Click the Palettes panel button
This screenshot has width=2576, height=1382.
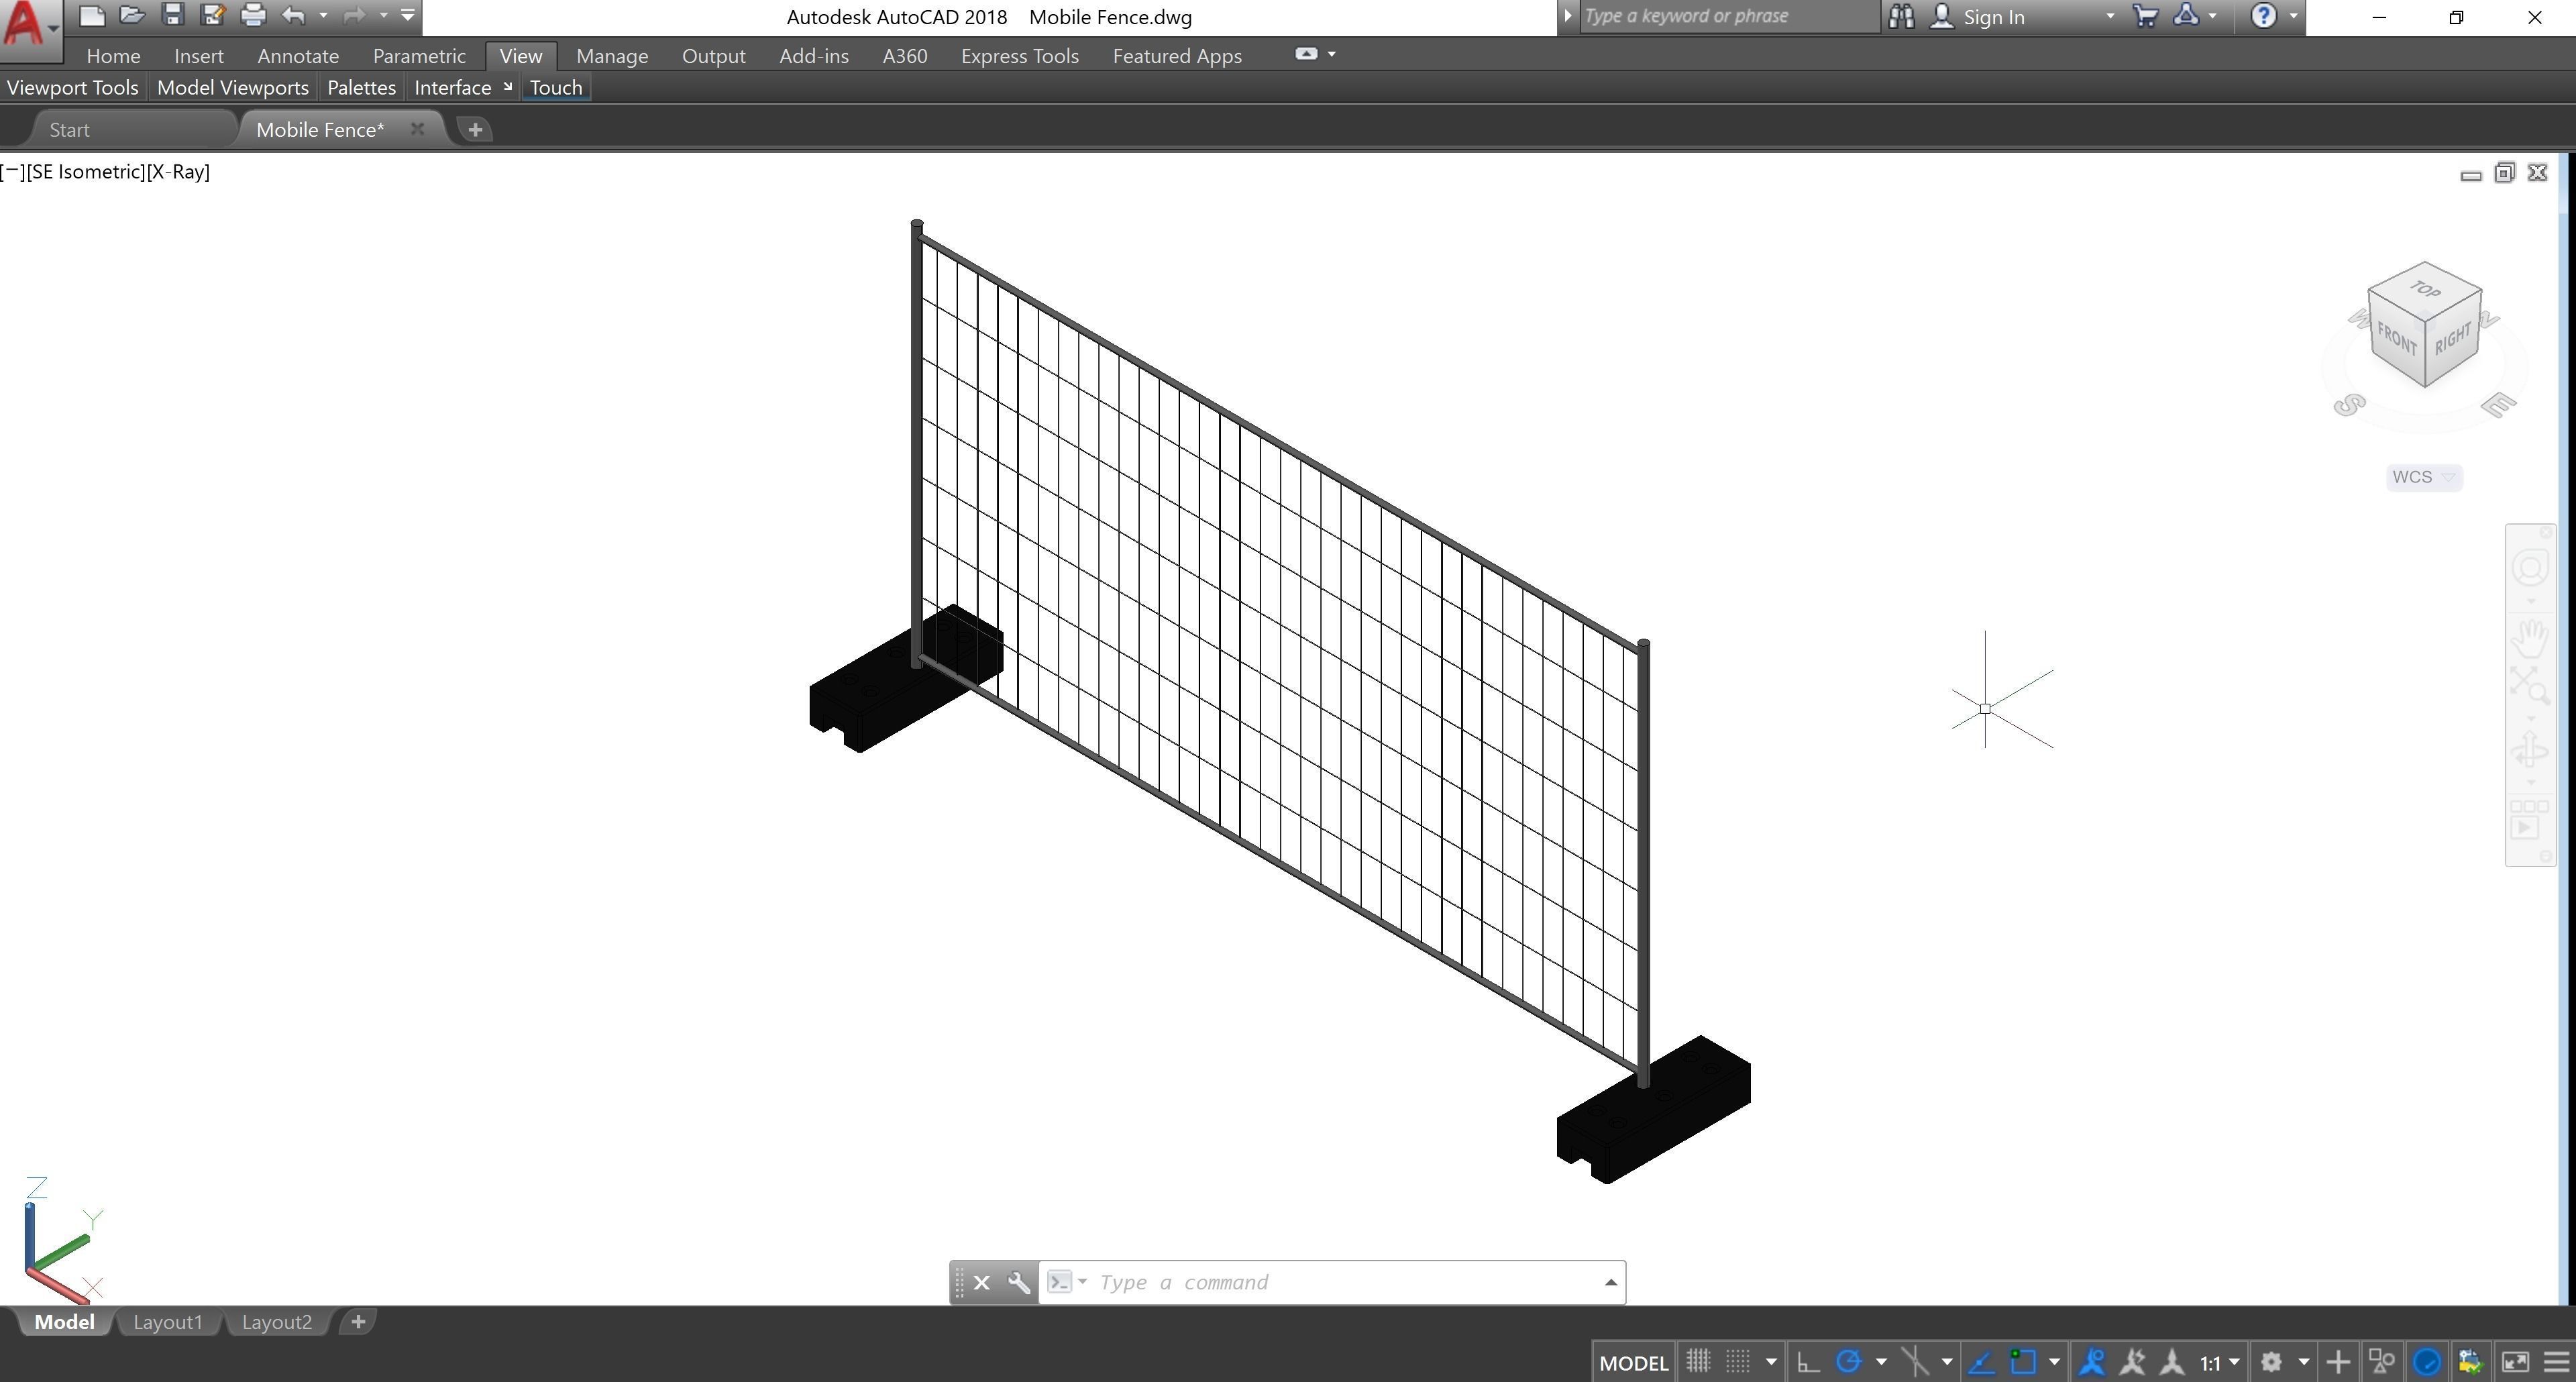361,88
